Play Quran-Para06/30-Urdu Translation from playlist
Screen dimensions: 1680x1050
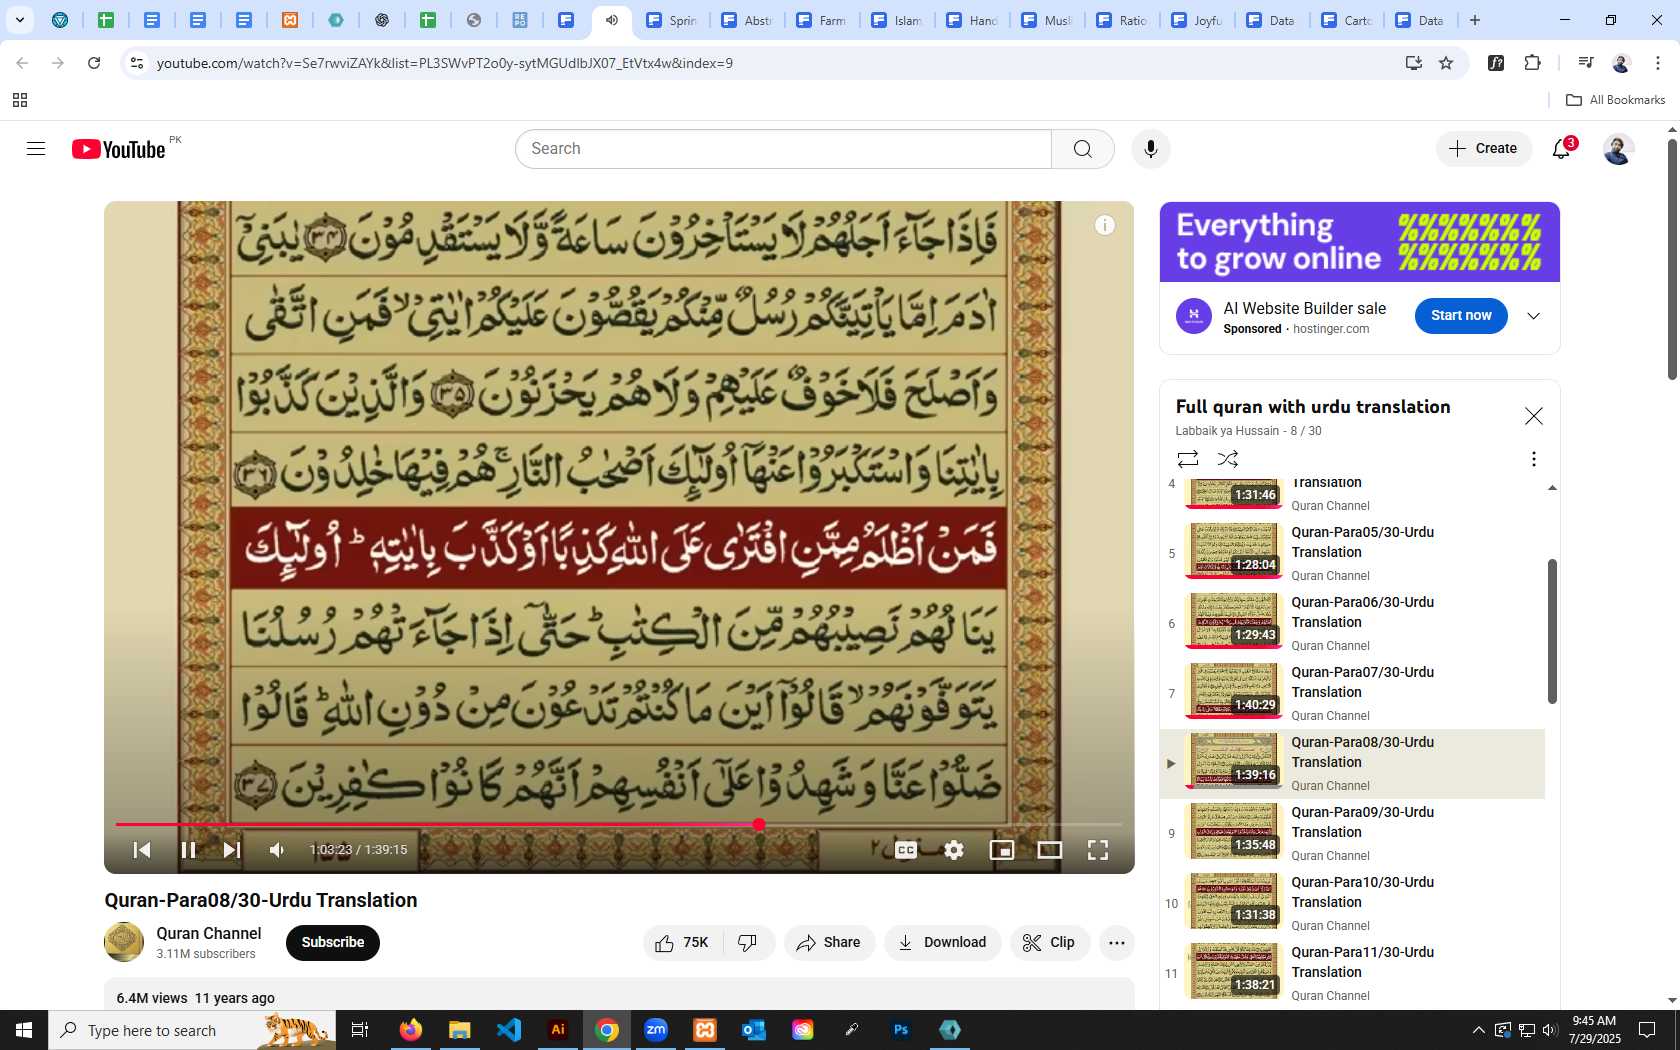pyautogui.click(x=1352, y=624)
